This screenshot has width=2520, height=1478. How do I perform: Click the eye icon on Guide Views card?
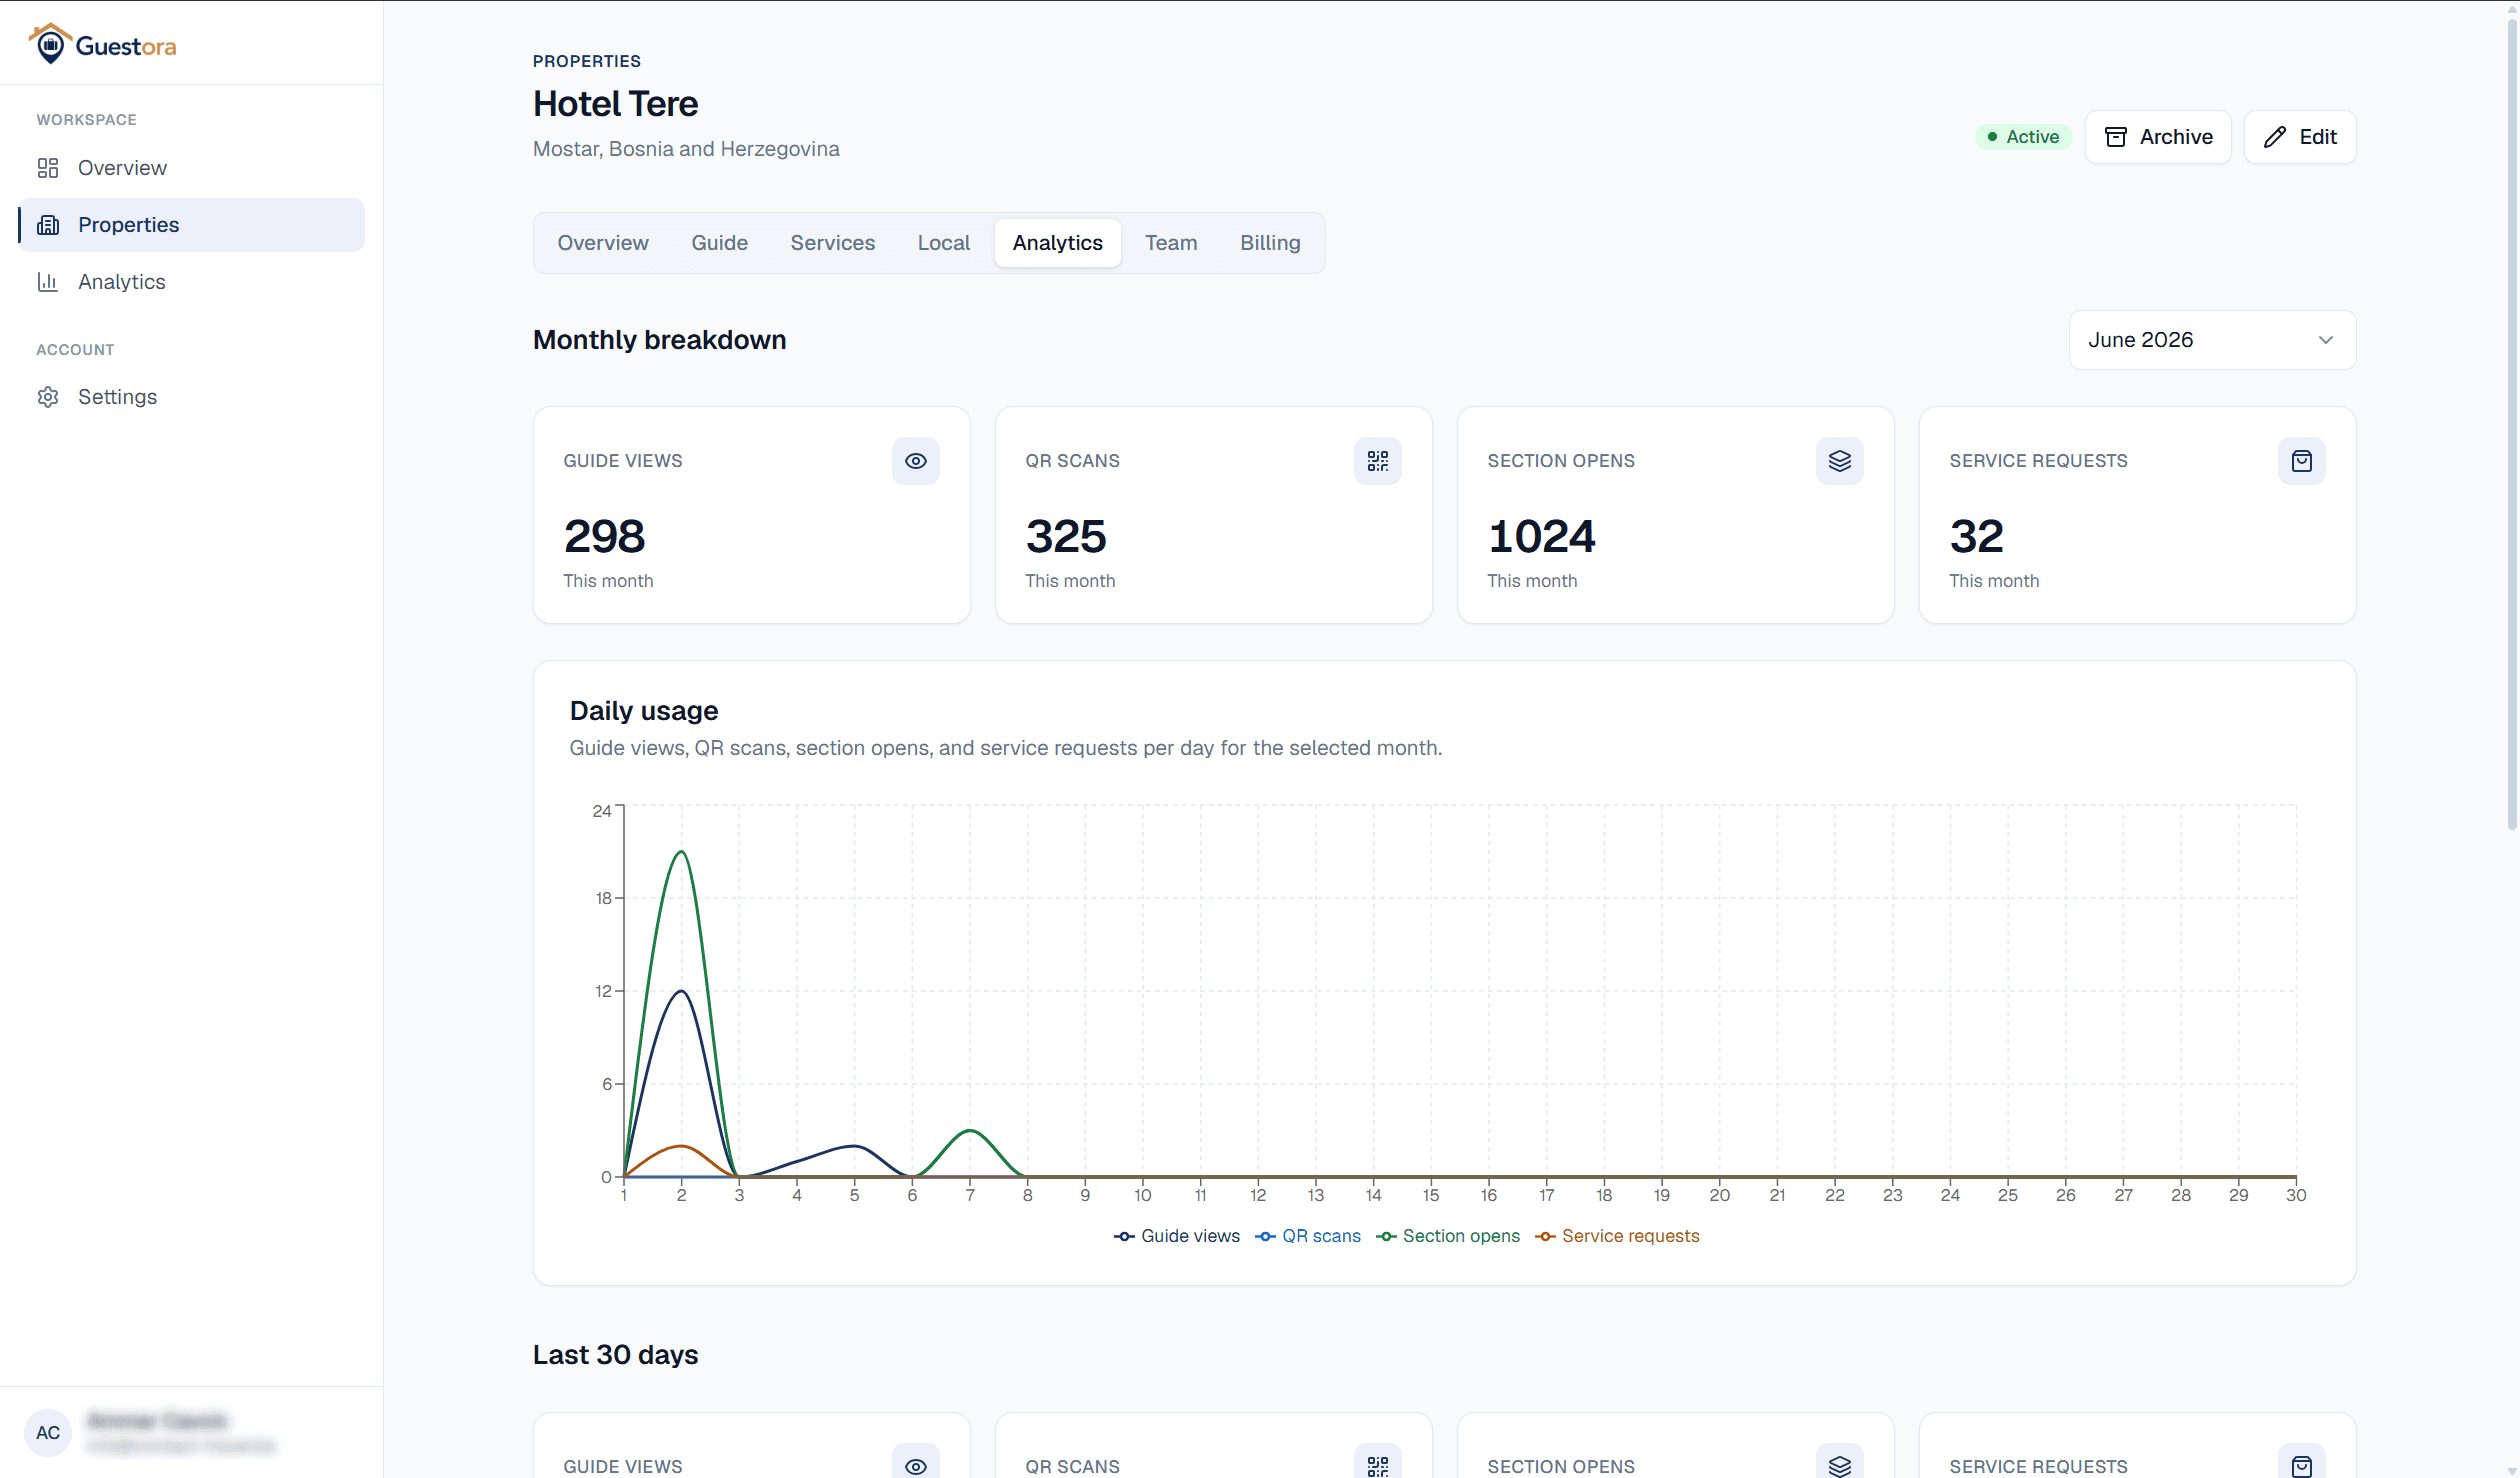915,461
